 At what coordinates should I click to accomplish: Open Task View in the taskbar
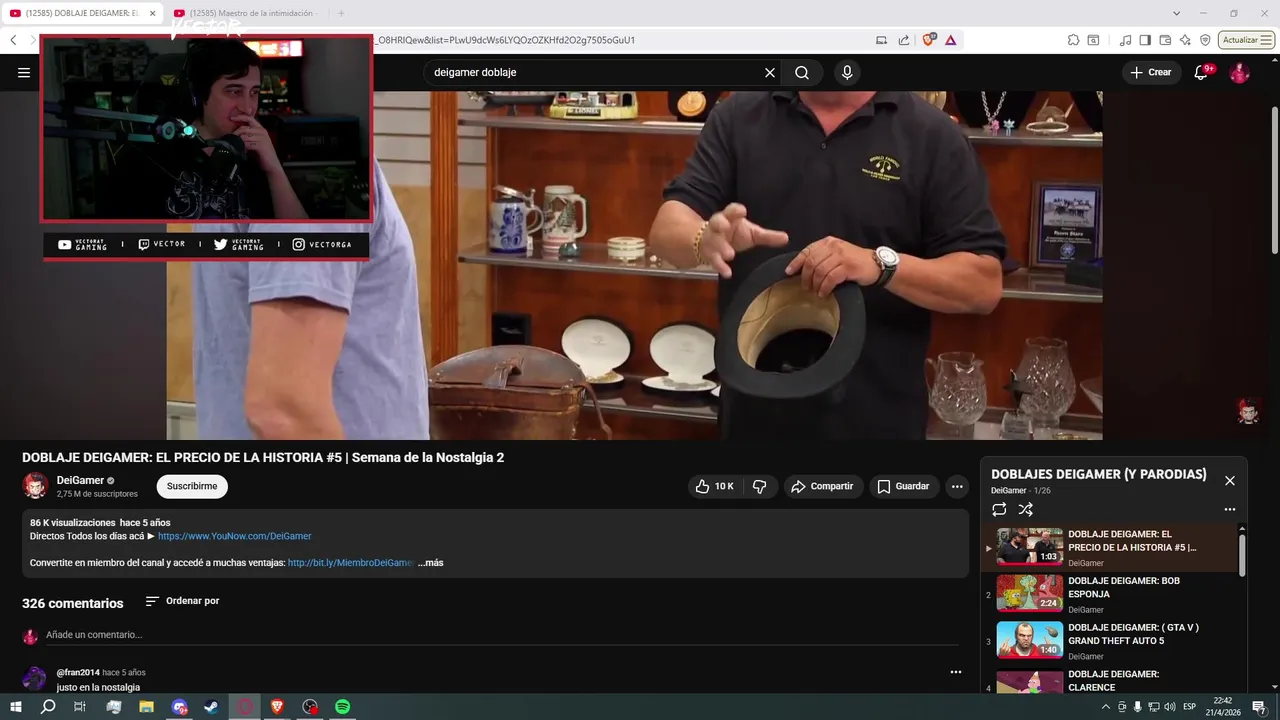[80, 707]
